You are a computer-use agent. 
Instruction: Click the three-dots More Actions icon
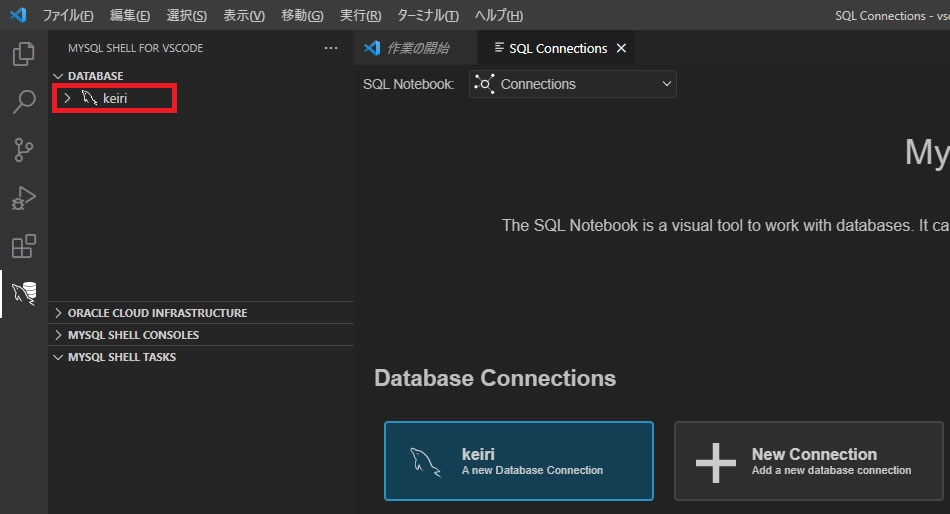(331, 48)
